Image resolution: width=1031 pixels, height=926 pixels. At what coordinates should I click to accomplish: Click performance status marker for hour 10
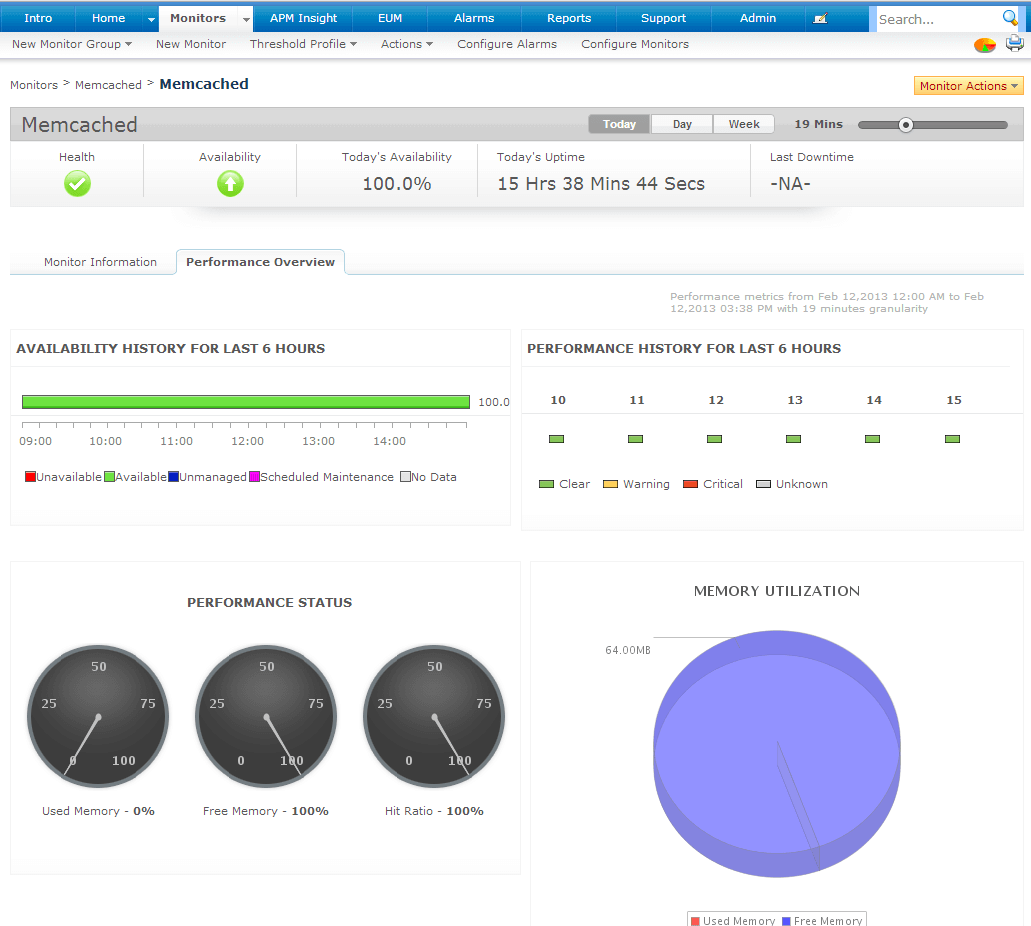(x=556, y=439)
